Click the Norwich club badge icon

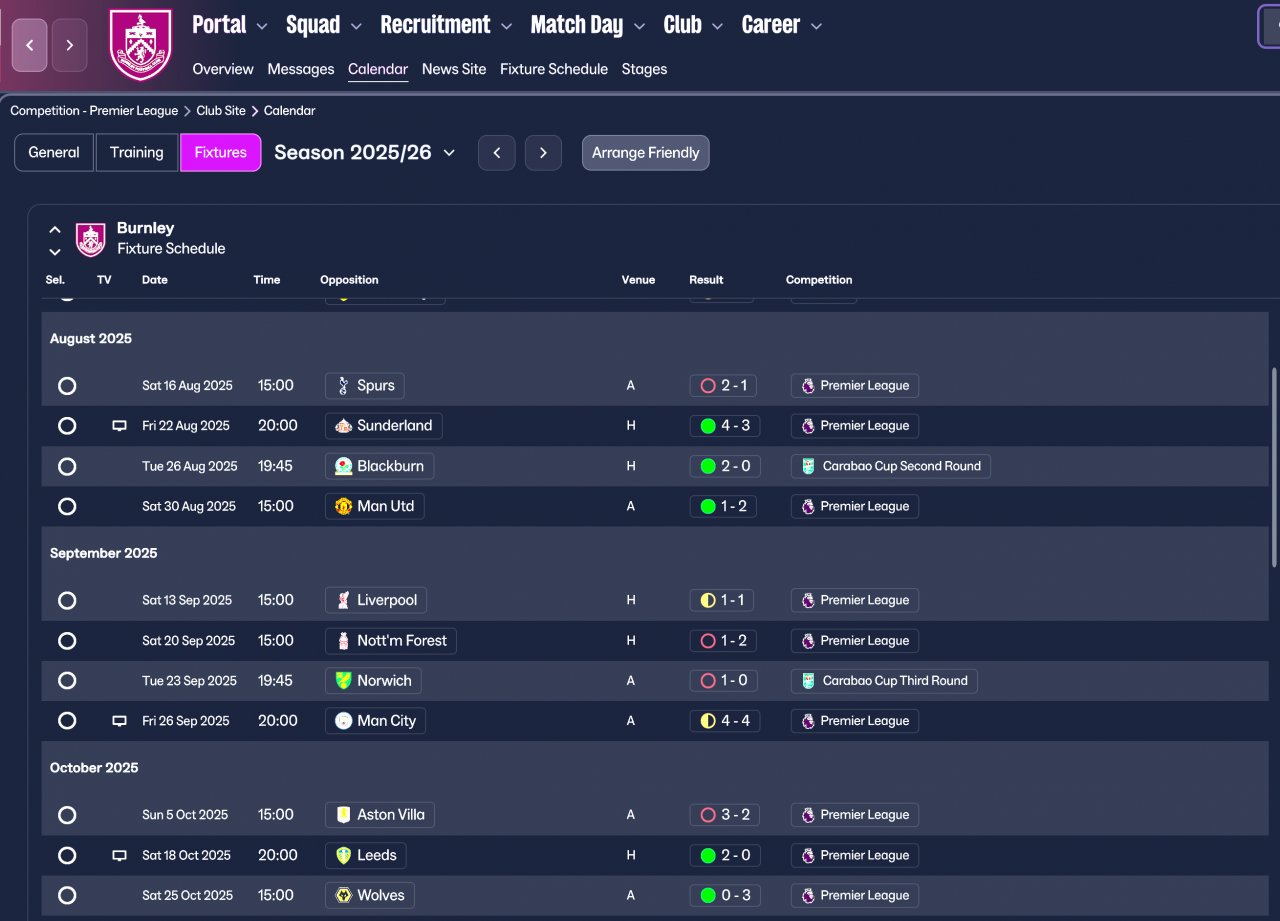pos(343,681)
